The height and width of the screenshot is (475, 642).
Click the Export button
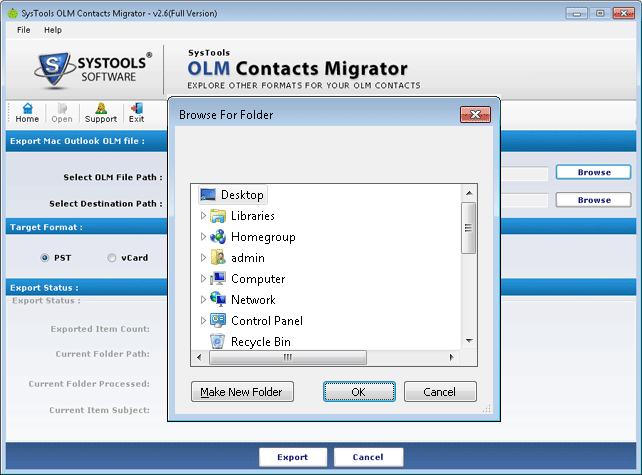click(x=293, y=457)
